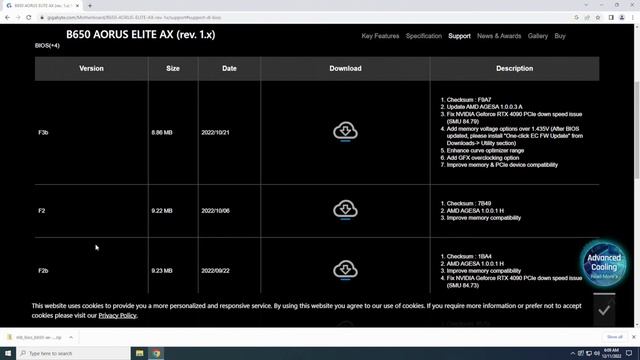This screenshot has width=640, height=360.
Task: Click the system clock showing date and time
Action: 611,353
